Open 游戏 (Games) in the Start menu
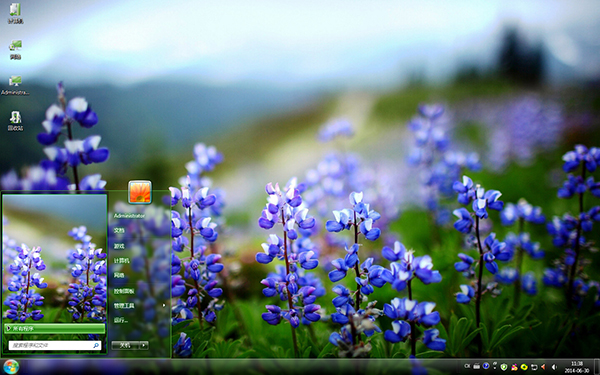Viewport: 600px width, 375px height. pyautogui.click(x=119, y=246)
